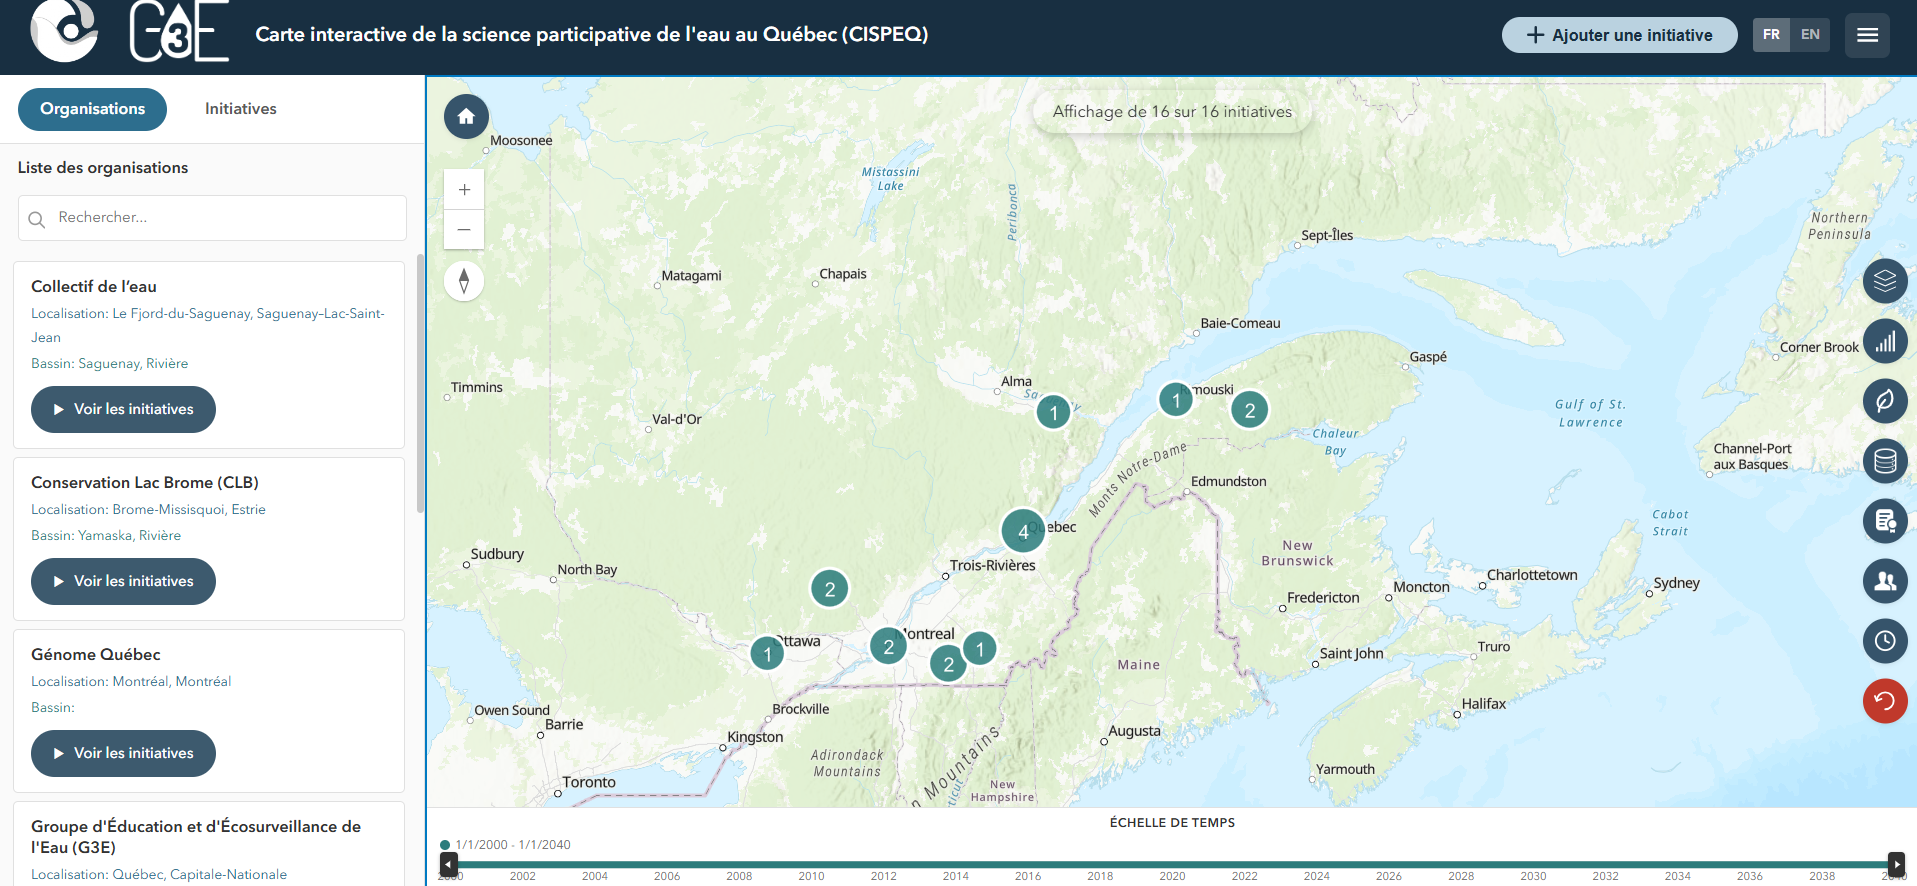Click the leaf-shaped filter icon
The image size is (1917, 886).
coord(1885,401)
